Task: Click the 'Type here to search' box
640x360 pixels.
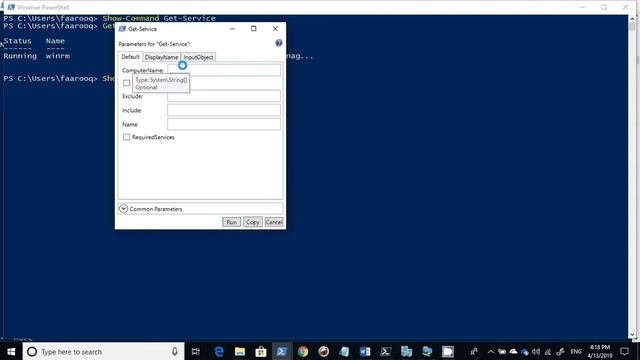Action: coord(103,351)
